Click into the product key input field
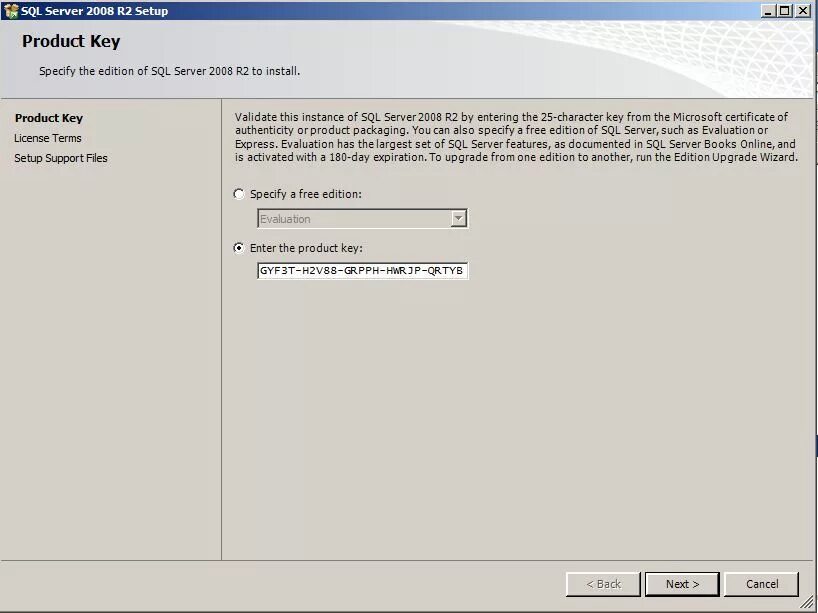The height and width of the screenshot is (613, 818). pyautogui.click(x=363, y=271)
